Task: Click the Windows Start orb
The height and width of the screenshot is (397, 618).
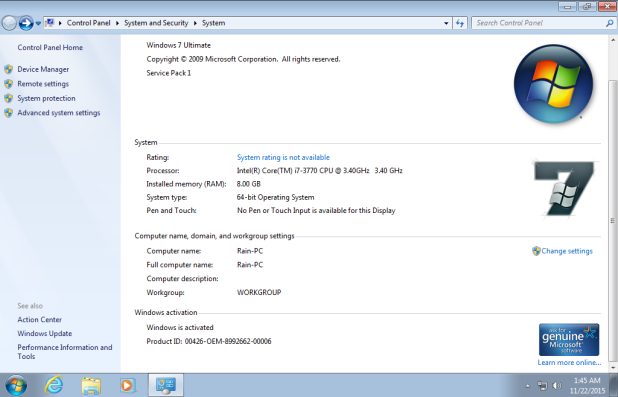Action: [16, 385]
